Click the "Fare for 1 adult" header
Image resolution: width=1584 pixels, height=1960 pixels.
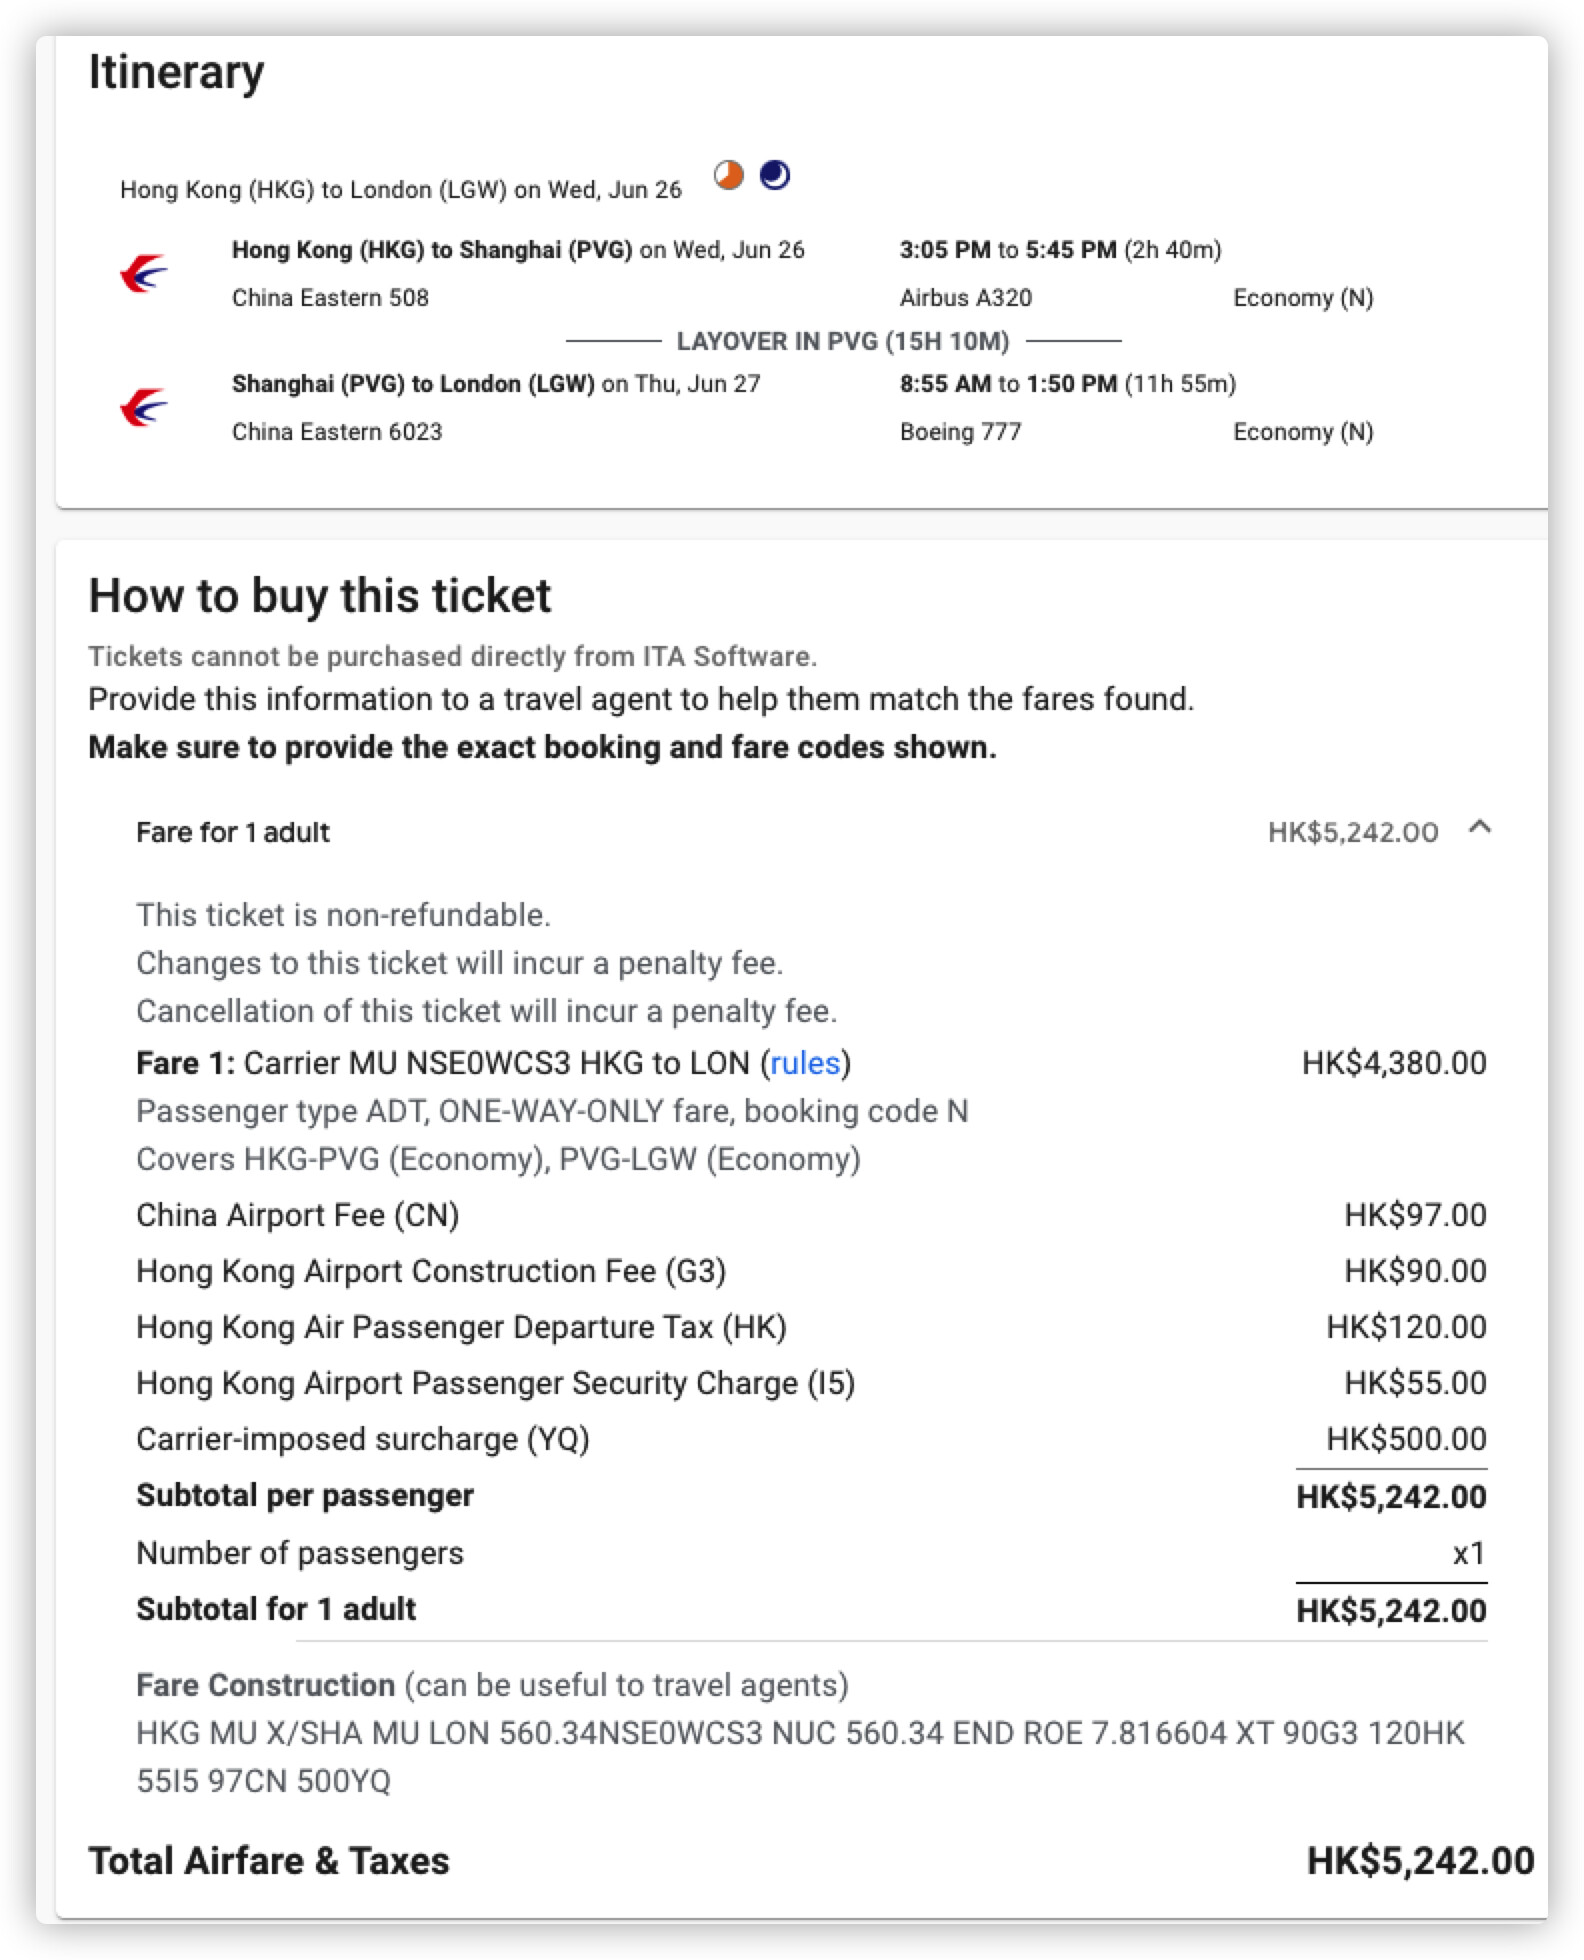pos(233,832)
